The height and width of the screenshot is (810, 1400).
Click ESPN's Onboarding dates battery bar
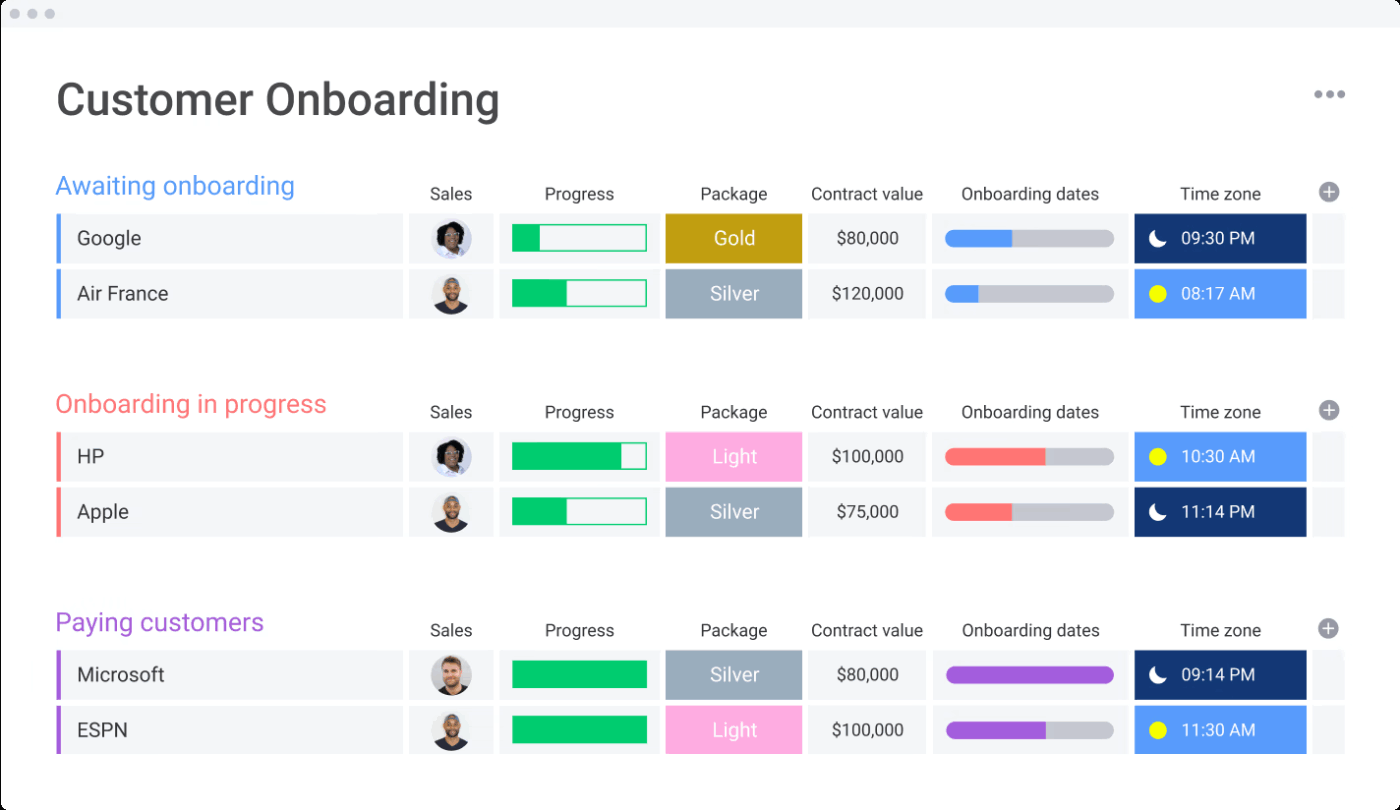[1029, 730]
